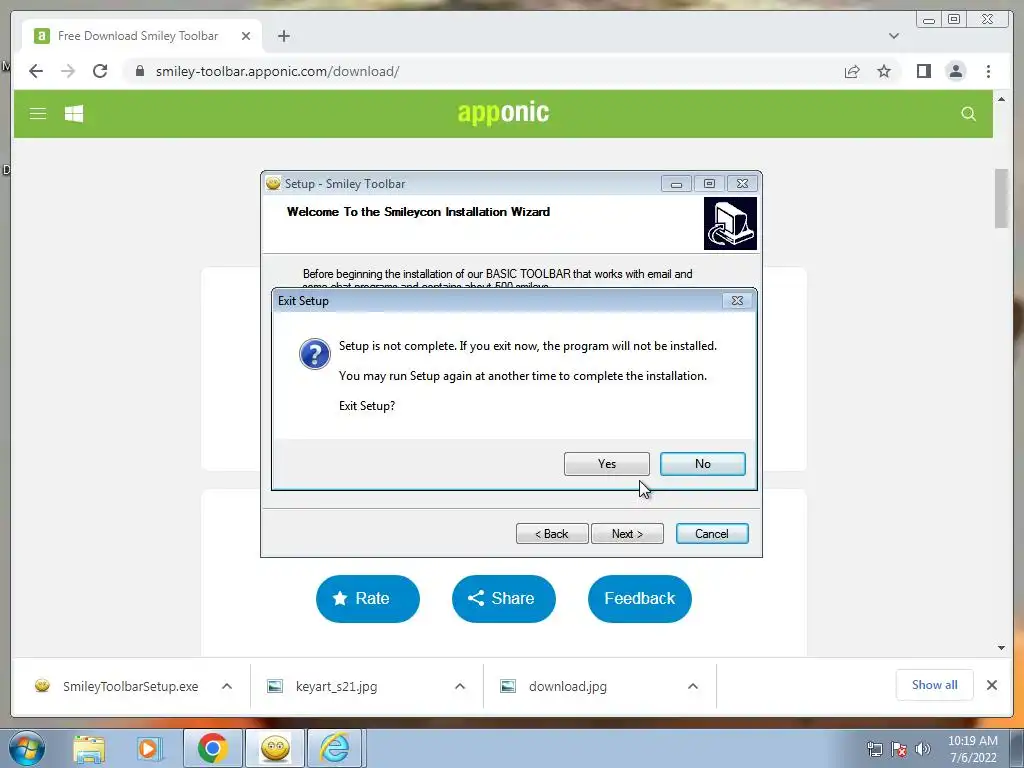1024x768 pixels.
Task: Click the network tray icon
Action: pyautogui.click(x=874, y=749)
